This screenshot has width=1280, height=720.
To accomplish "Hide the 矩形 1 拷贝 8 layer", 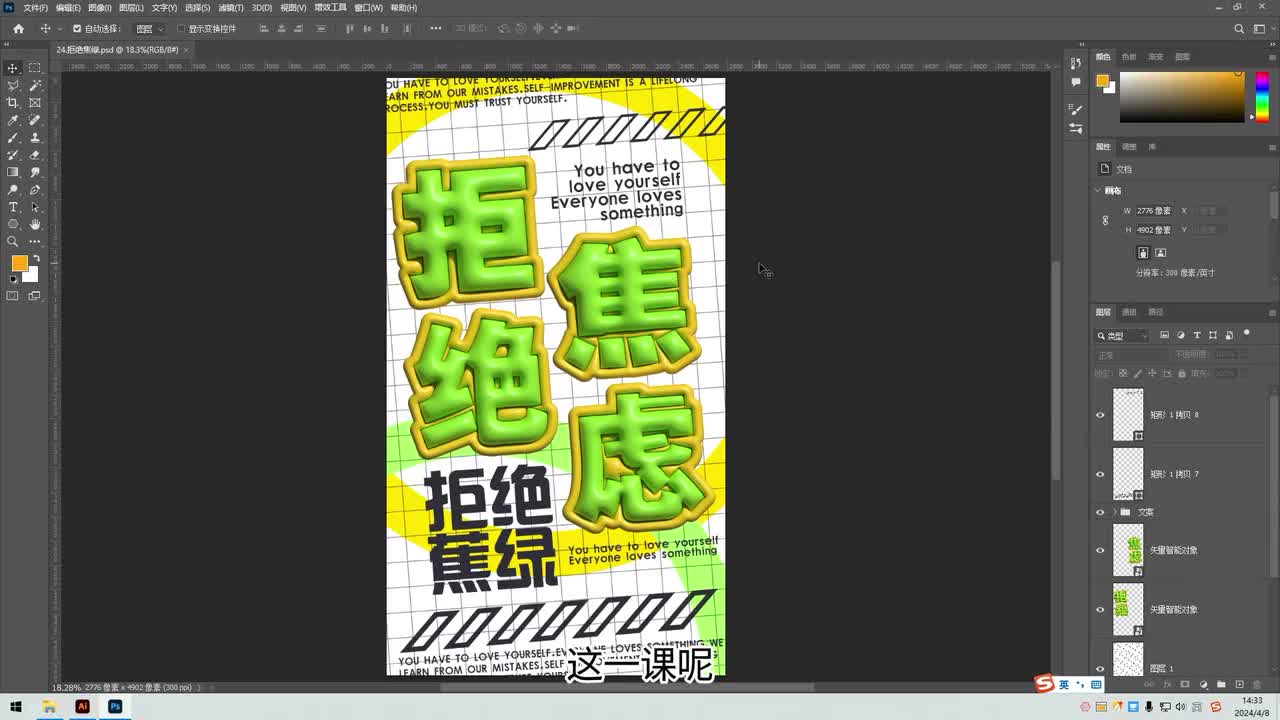I will coord(1100,415).
